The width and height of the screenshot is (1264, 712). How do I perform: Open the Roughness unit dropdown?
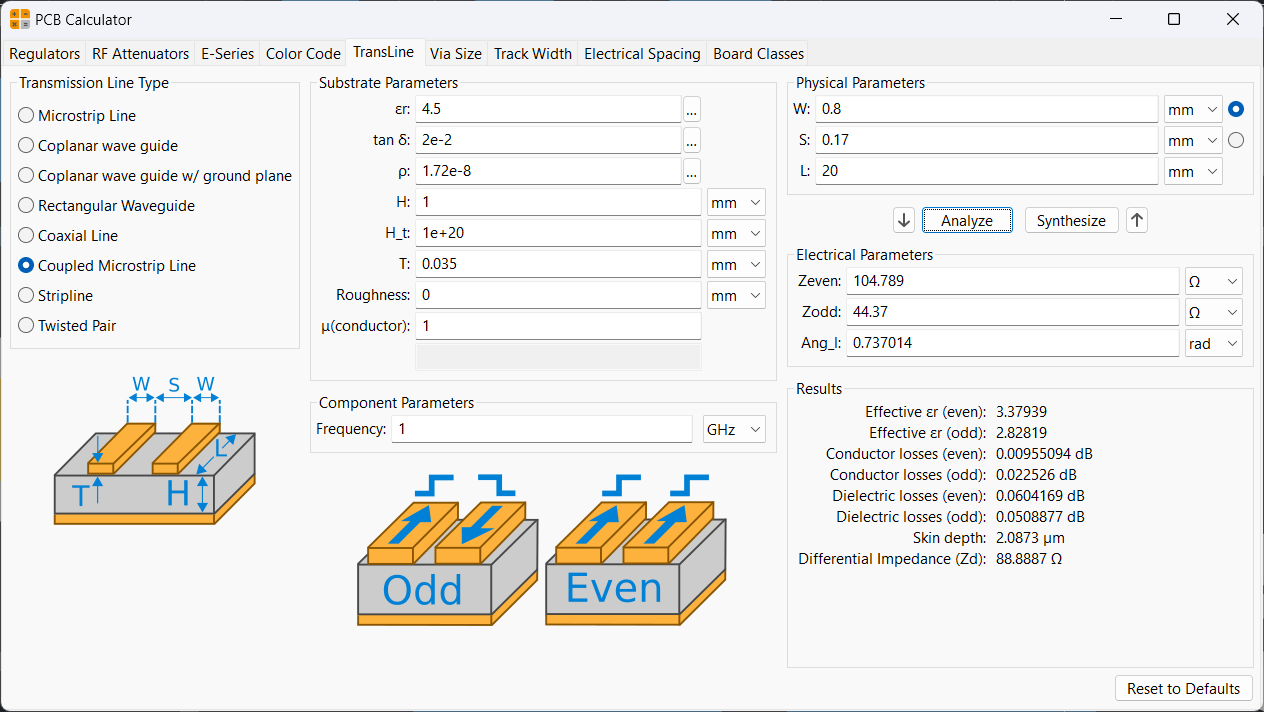tap(736, 296)
